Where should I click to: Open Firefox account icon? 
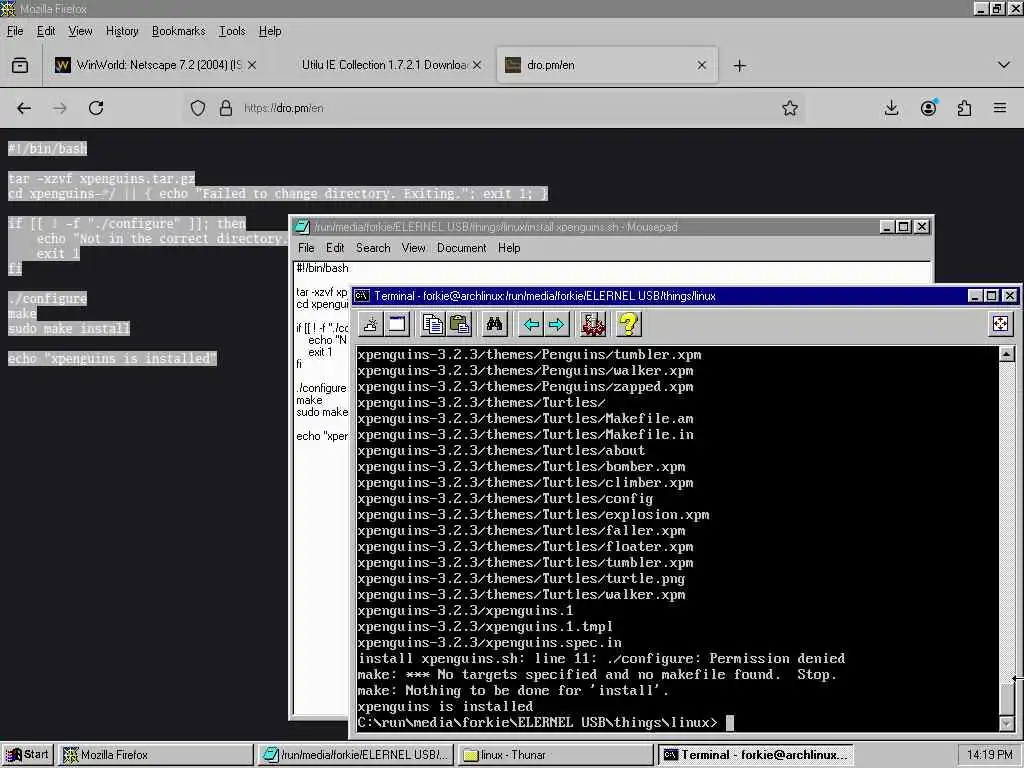928,108
